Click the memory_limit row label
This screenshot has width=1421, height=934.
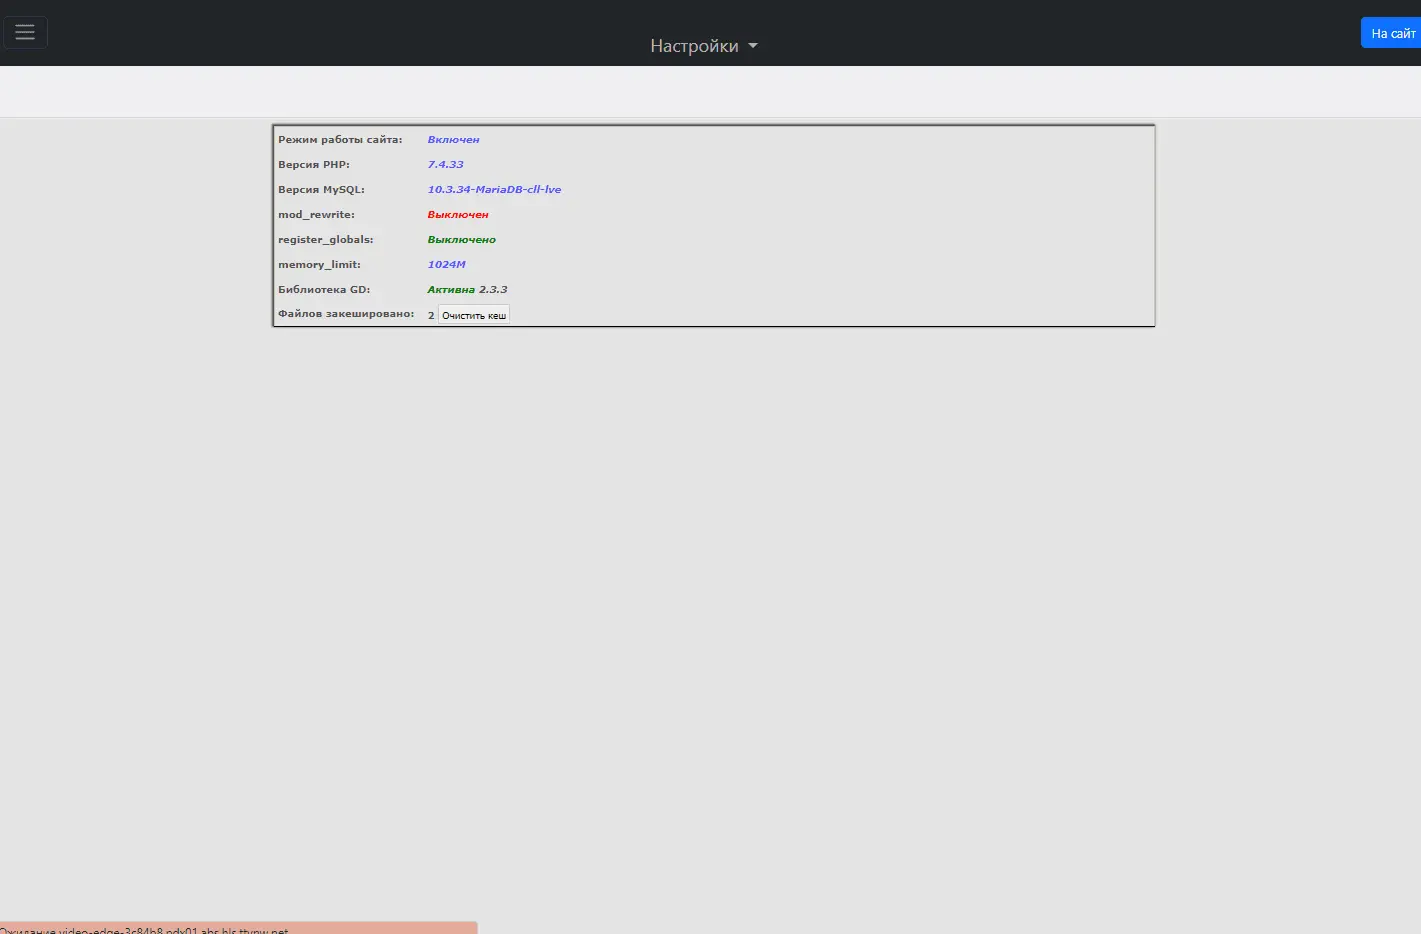point(319,265)
